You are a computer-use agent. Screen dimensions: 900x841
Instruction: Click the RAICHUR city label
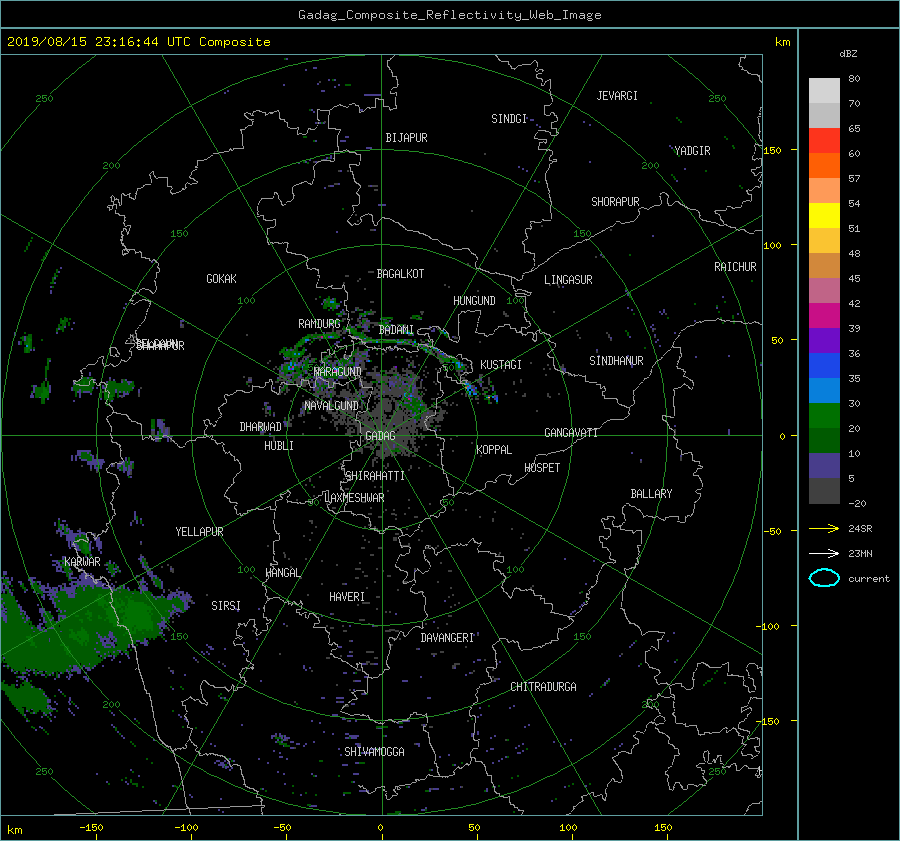click(735, 267)
